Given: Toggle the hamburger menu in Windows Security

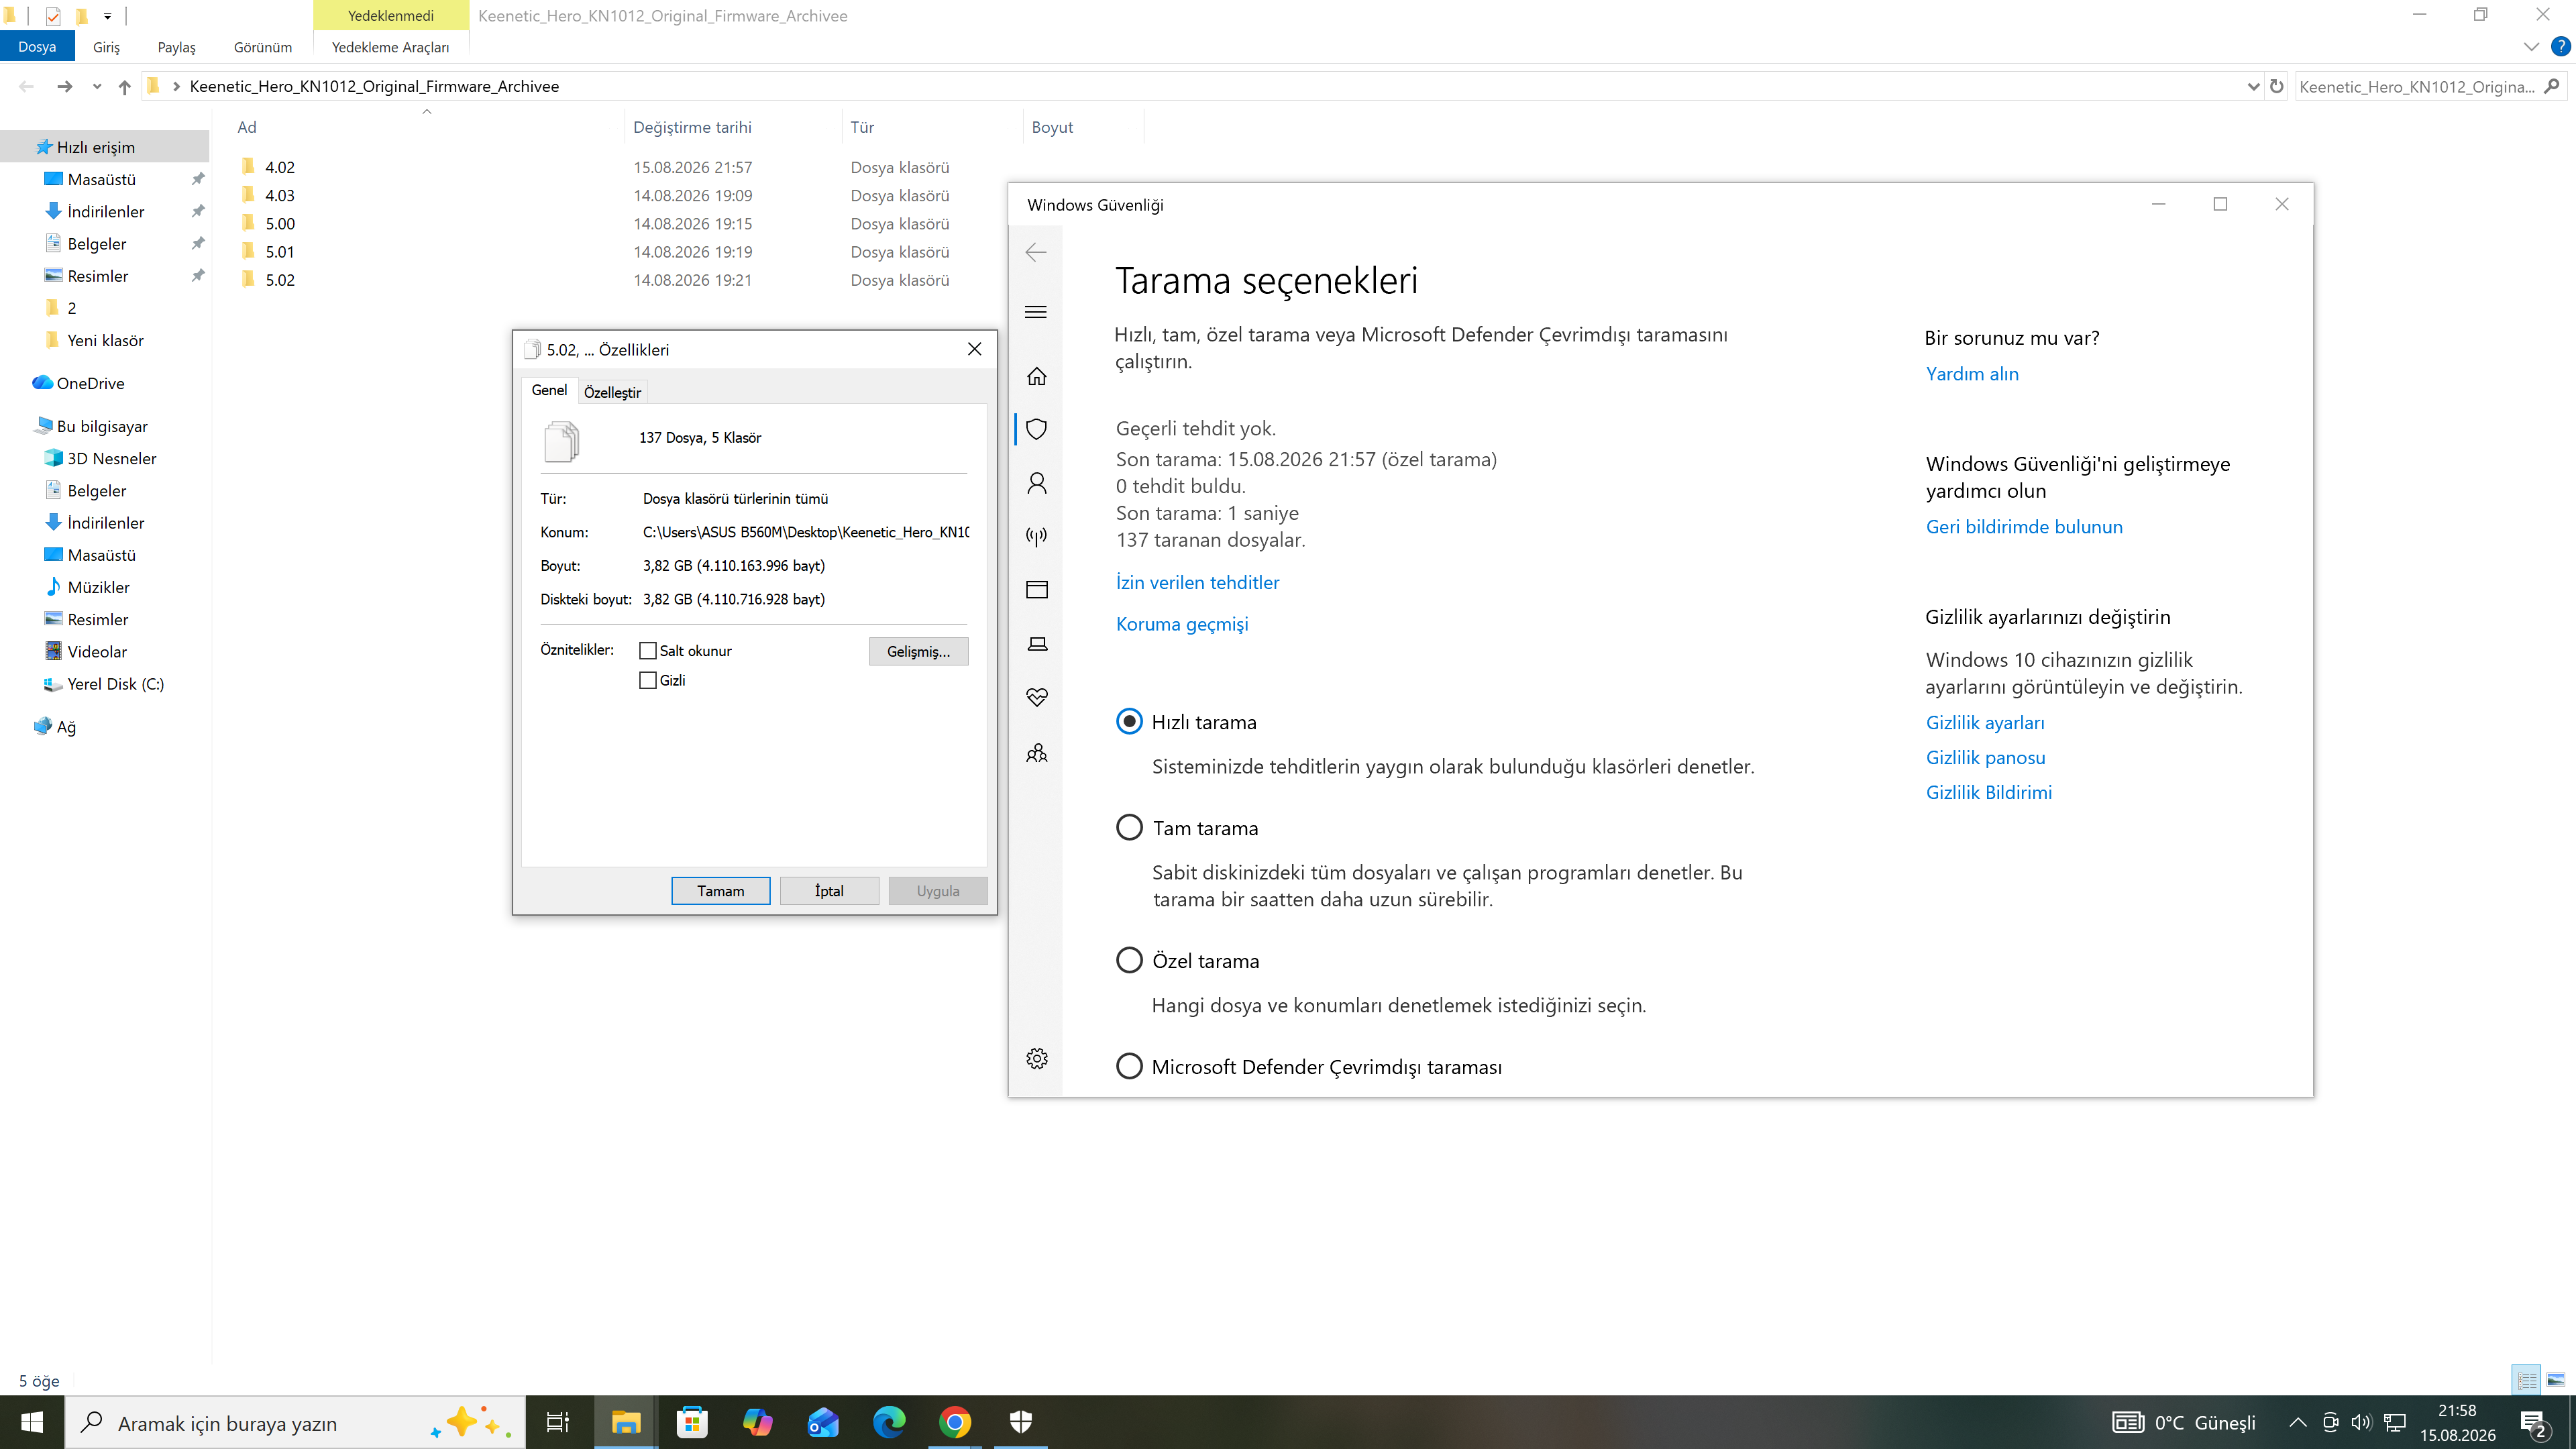Looking at the screenshot, I should click(1037, 312).
